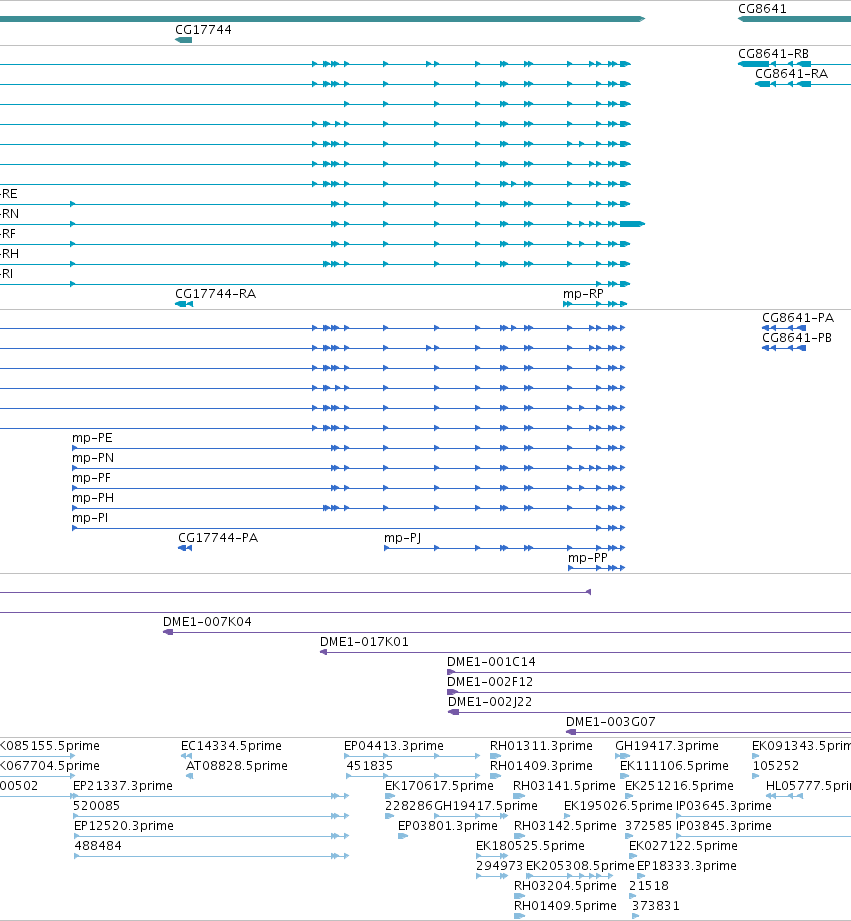Select the EK205308.5prime EST label

[580, 865]
